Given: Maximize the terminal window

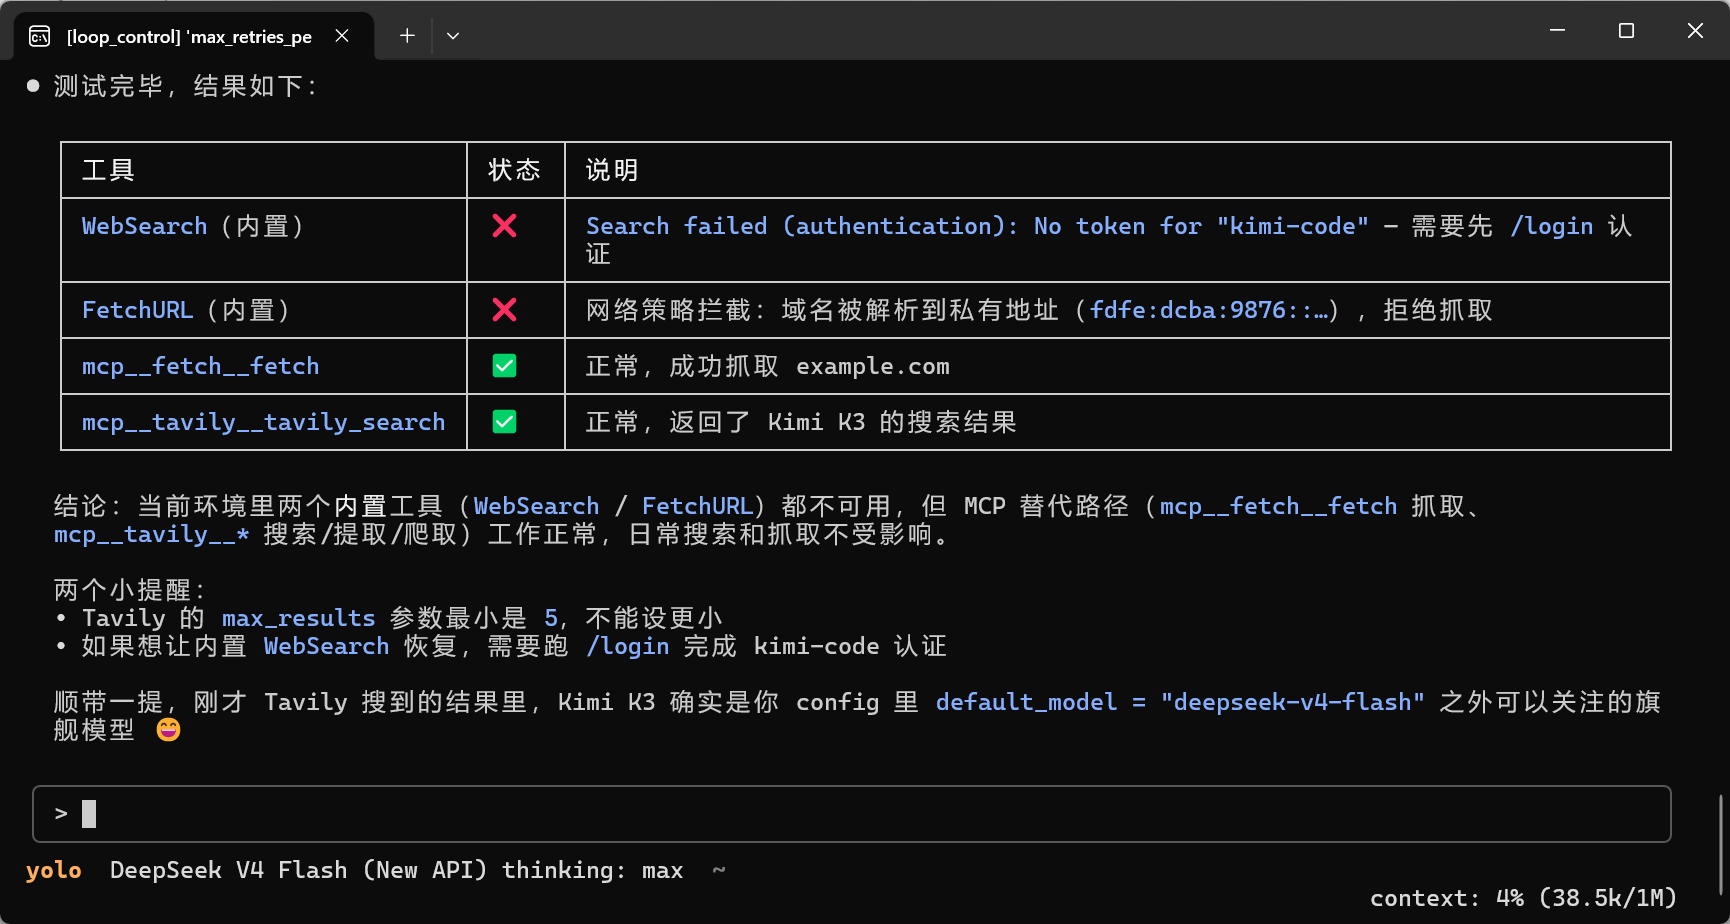Looking at the screenshot, I should tap(1626, 31).
